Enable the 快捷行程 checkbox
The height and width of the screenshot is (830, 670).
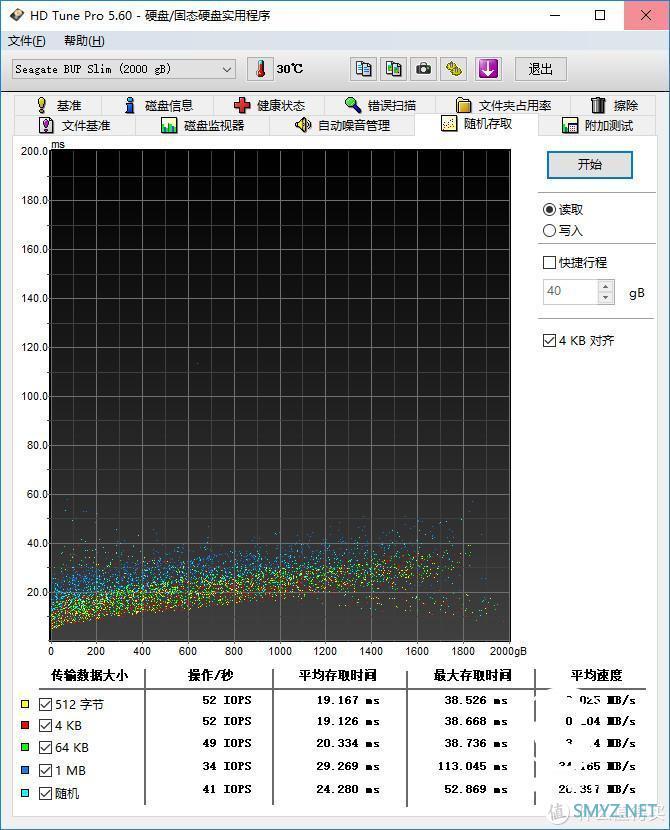[549, 263]
